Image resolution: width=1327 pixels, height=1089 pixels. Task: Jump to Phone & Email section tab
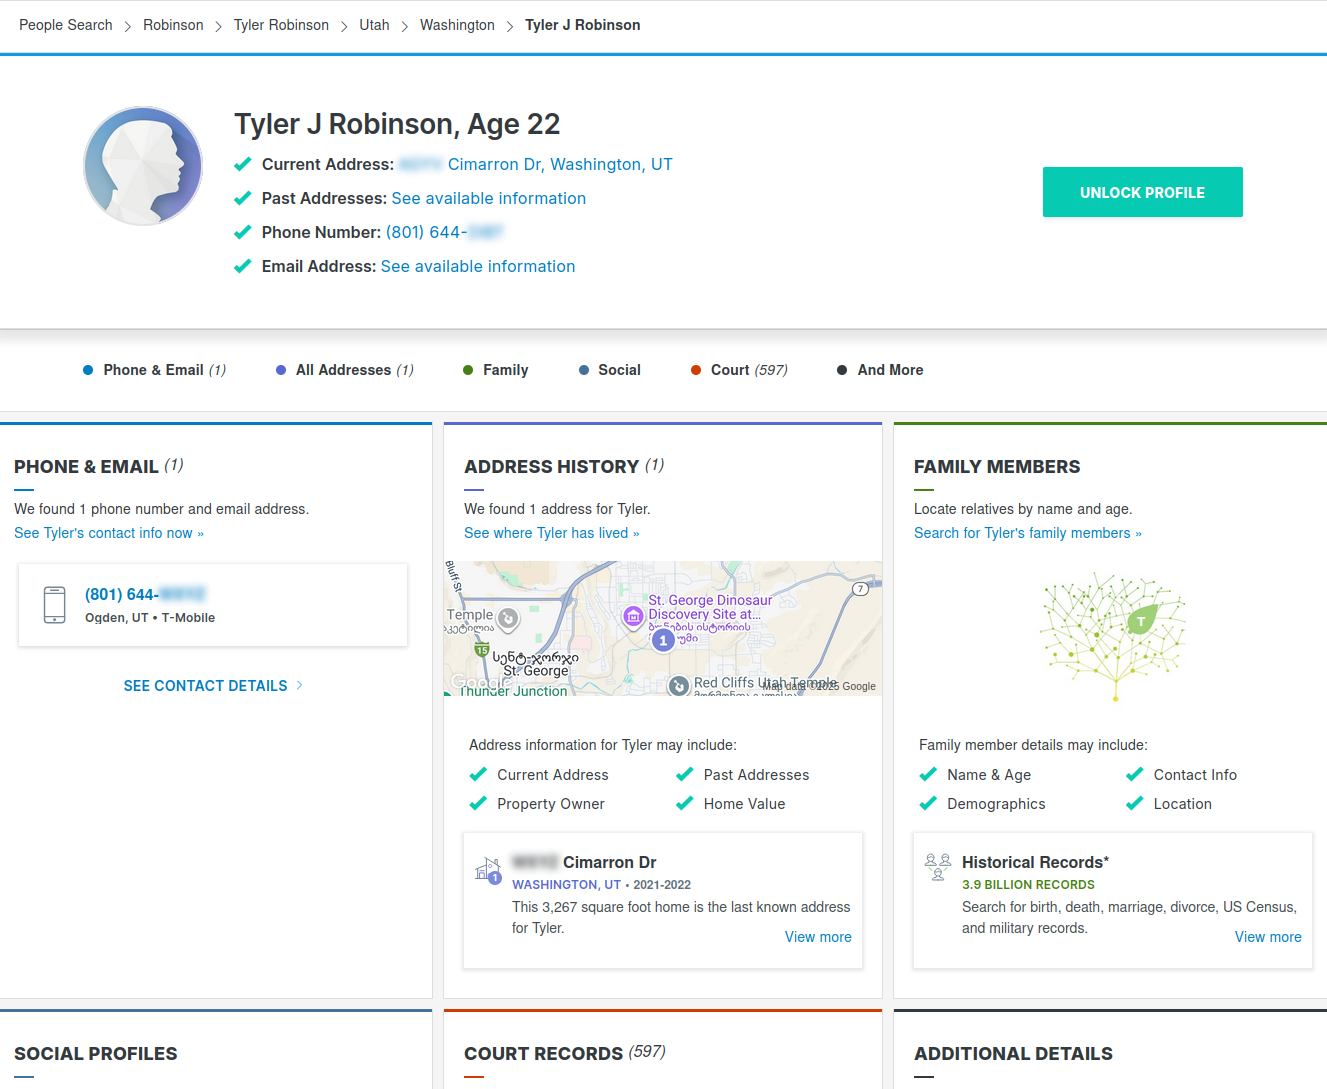pos(154,370)
